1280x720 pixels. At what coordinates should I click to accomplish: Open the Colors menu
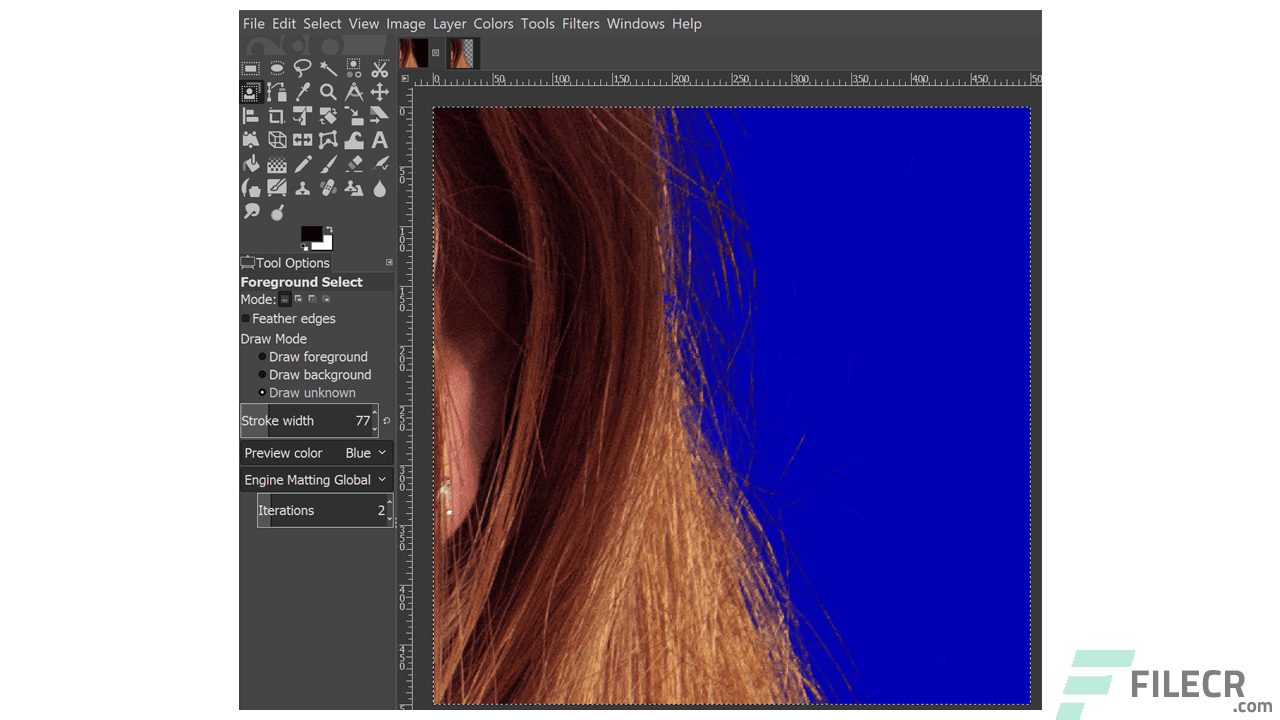point(493,23)
